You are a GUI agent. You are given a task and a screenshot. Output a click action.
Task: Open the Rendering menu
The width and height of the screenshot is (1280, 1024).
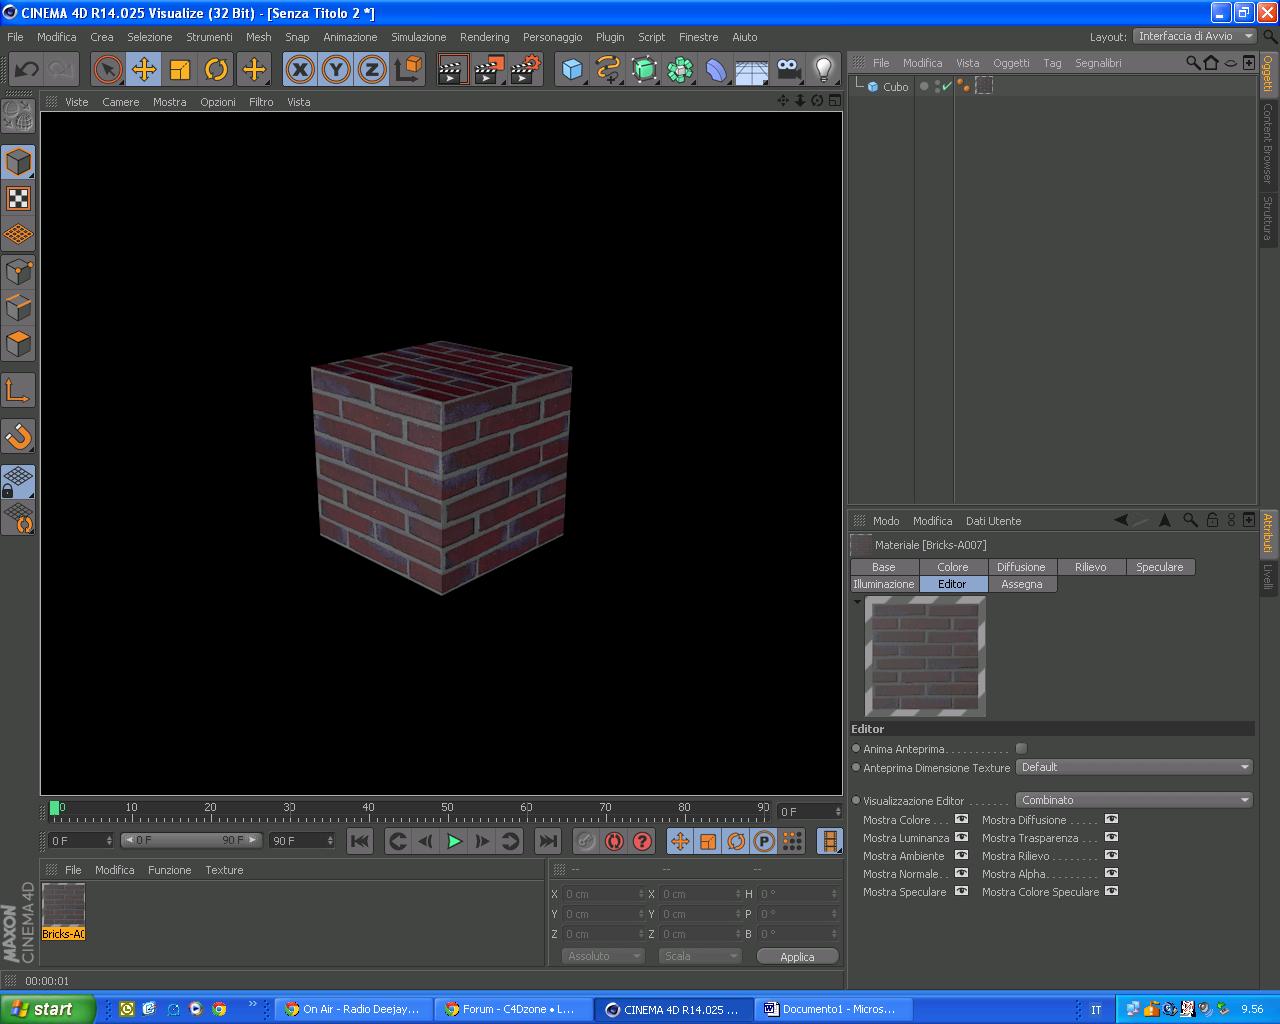[484, 37]
